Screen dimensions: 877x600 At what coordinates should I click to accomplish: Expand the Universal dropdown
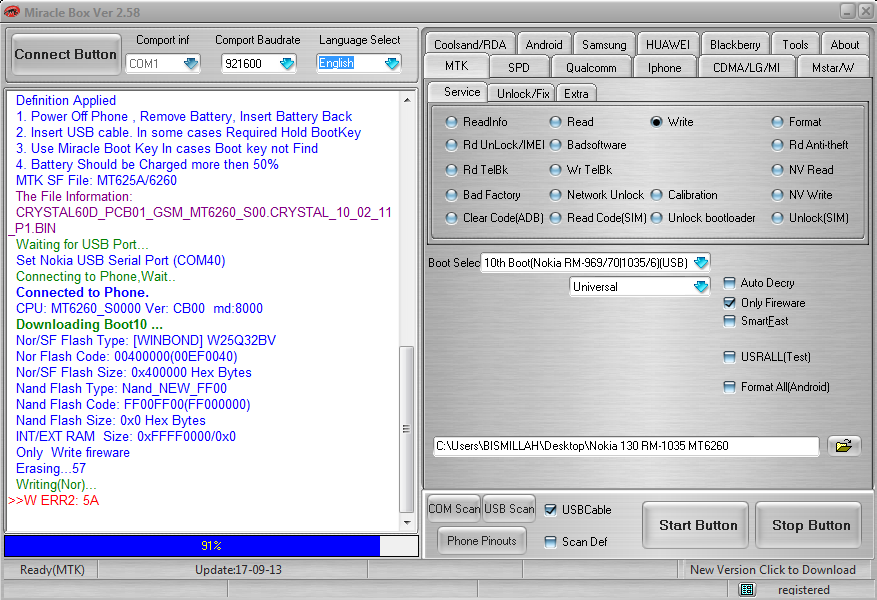(701, 286)
